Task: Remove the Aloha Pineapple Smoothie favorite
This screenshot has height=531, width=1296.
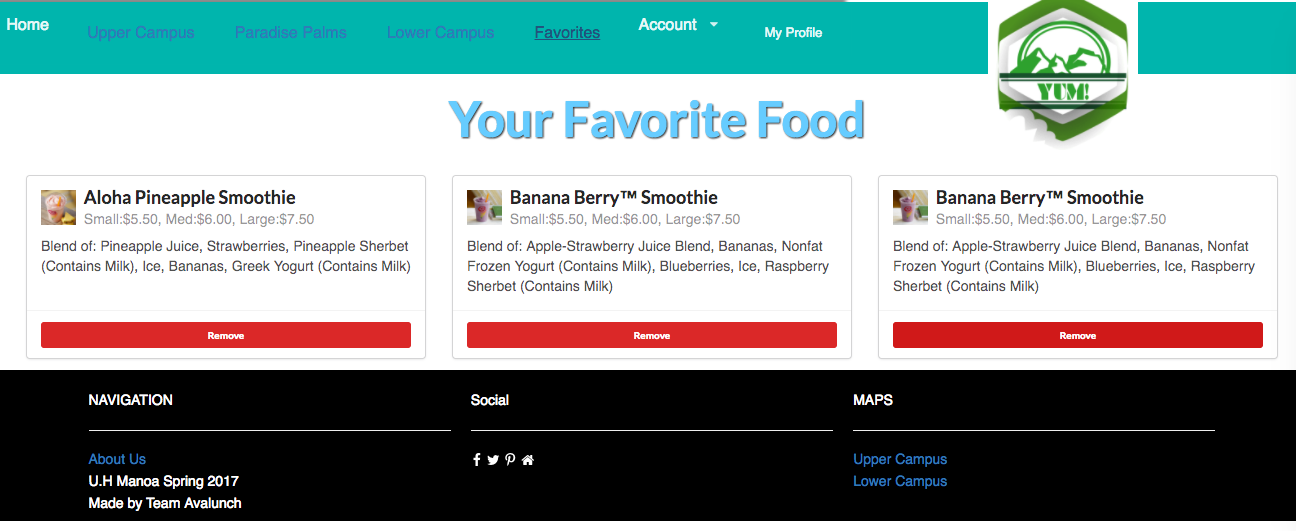Action: pos(226,335)
